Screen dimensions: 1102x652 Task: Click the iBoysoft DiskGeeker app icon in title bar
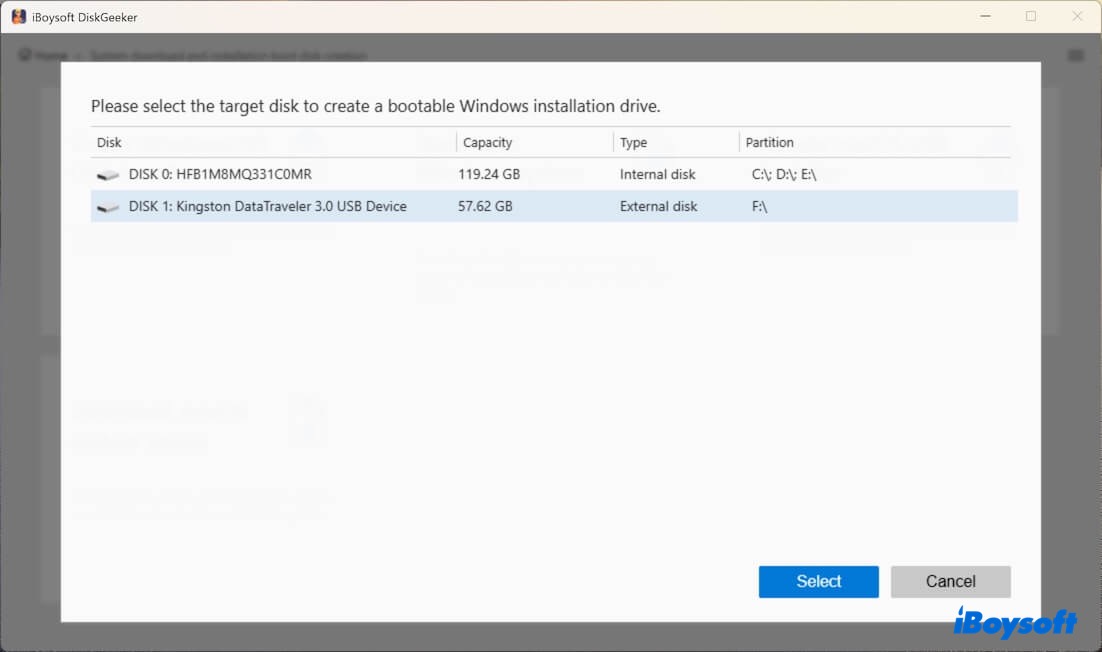point(19,17)
